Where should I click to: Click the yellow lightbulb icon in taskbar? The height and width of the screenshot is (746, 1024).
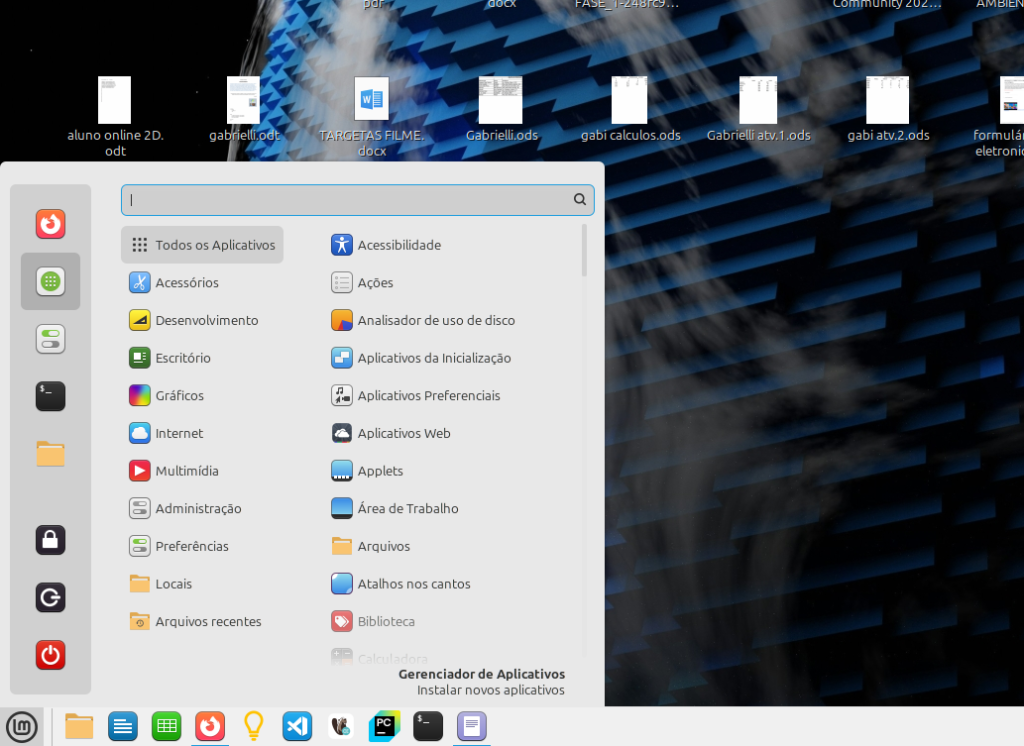(x=253, y=726)
